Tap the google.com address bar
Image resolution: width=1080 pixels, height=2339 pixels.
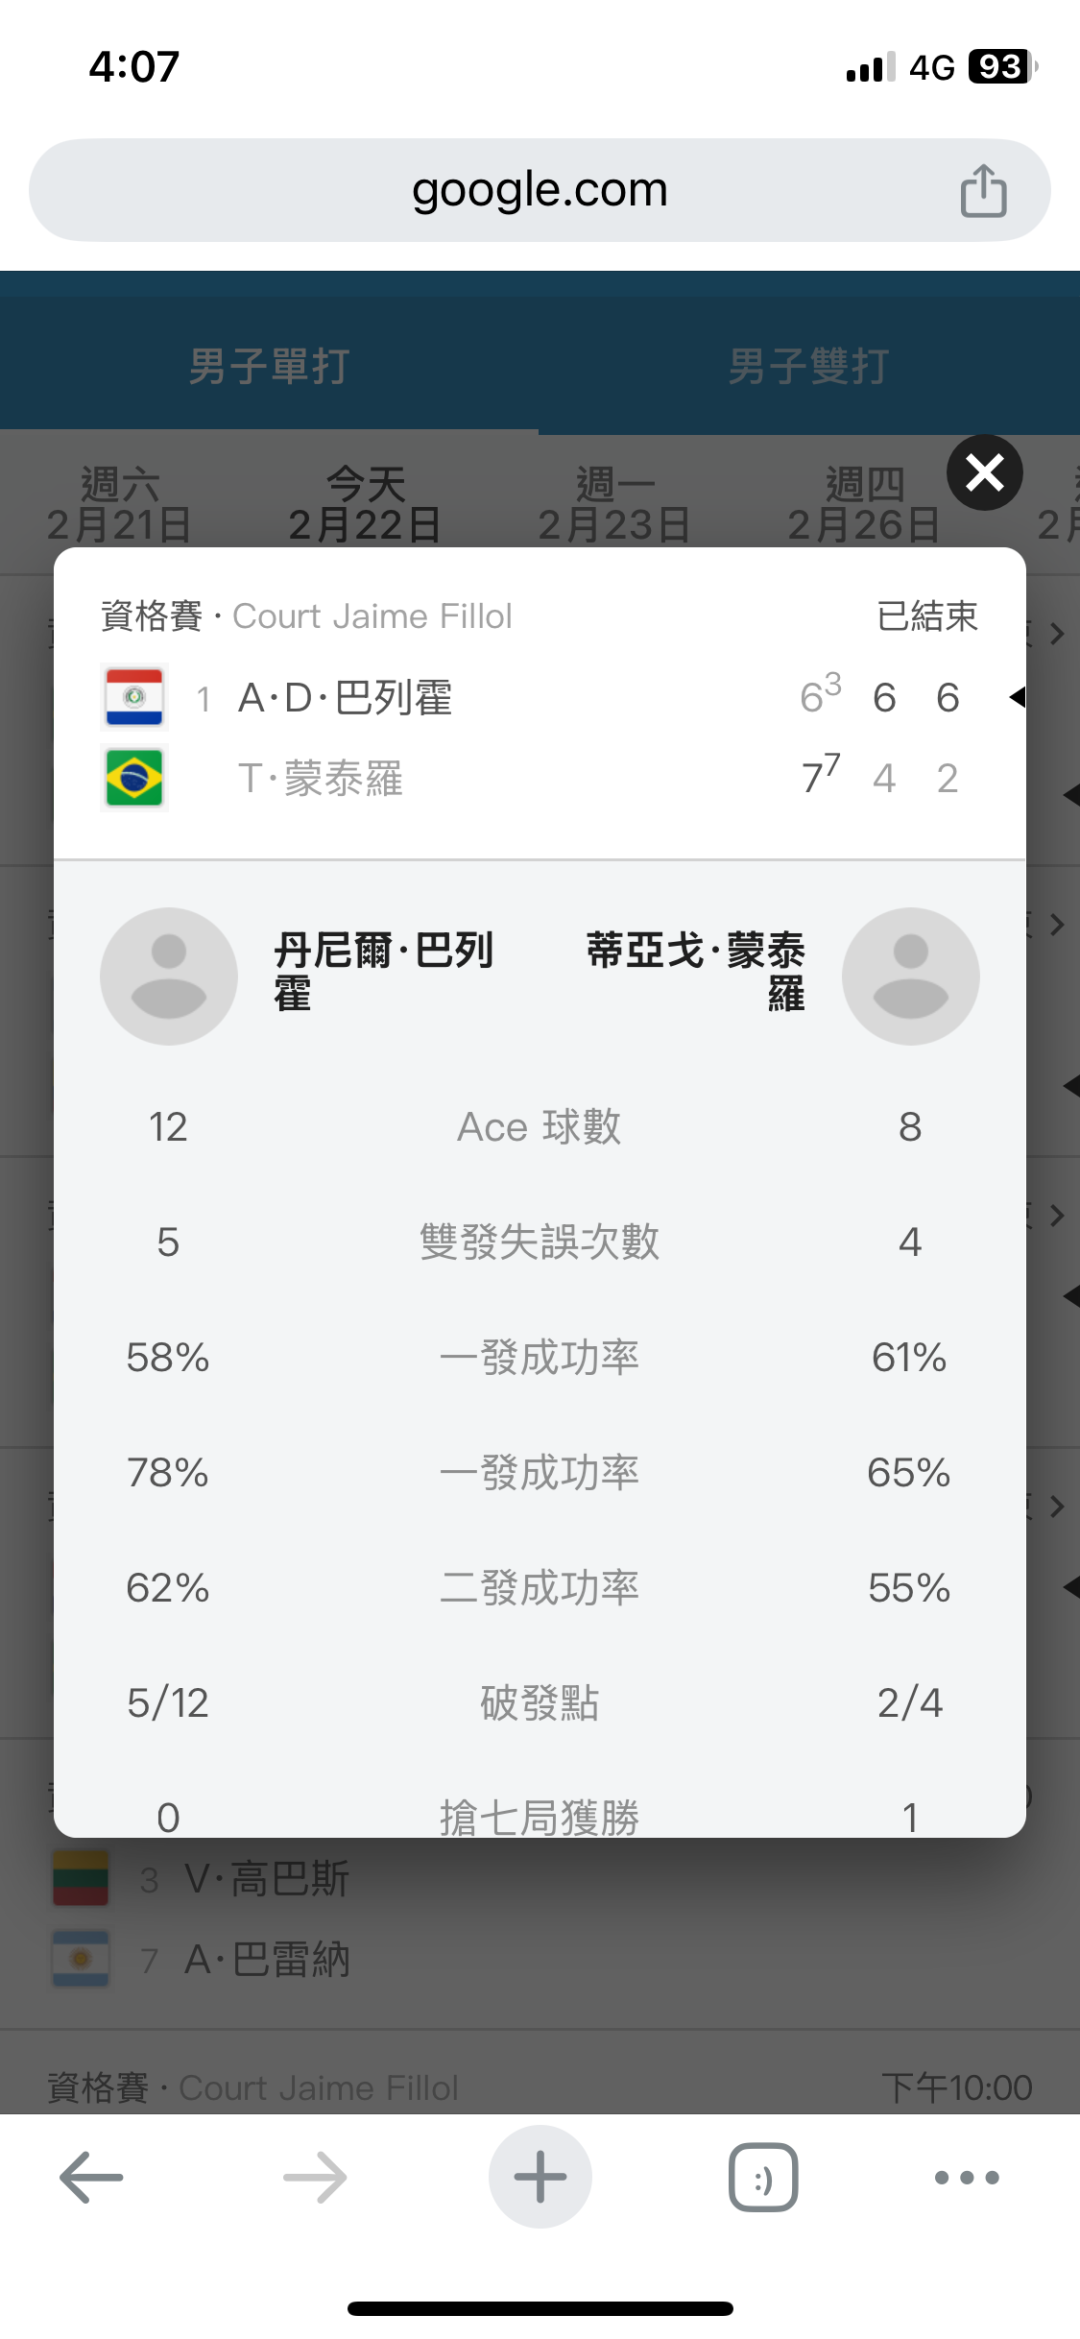pyautogui.click(x=540, y=190)
